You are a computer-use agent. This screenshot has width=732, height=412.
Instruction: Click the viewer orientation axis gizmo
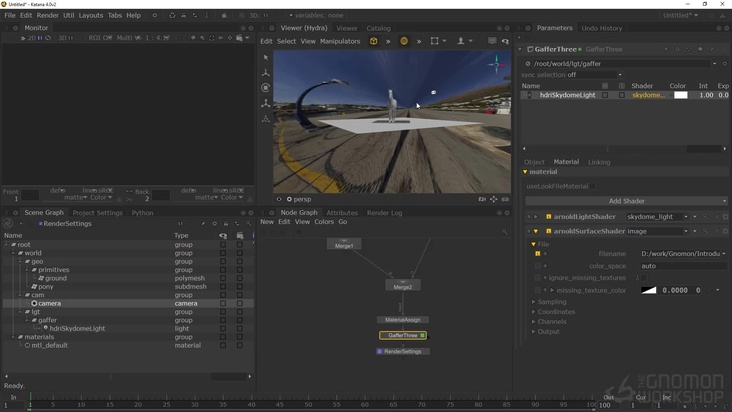(x=496, y=64)
